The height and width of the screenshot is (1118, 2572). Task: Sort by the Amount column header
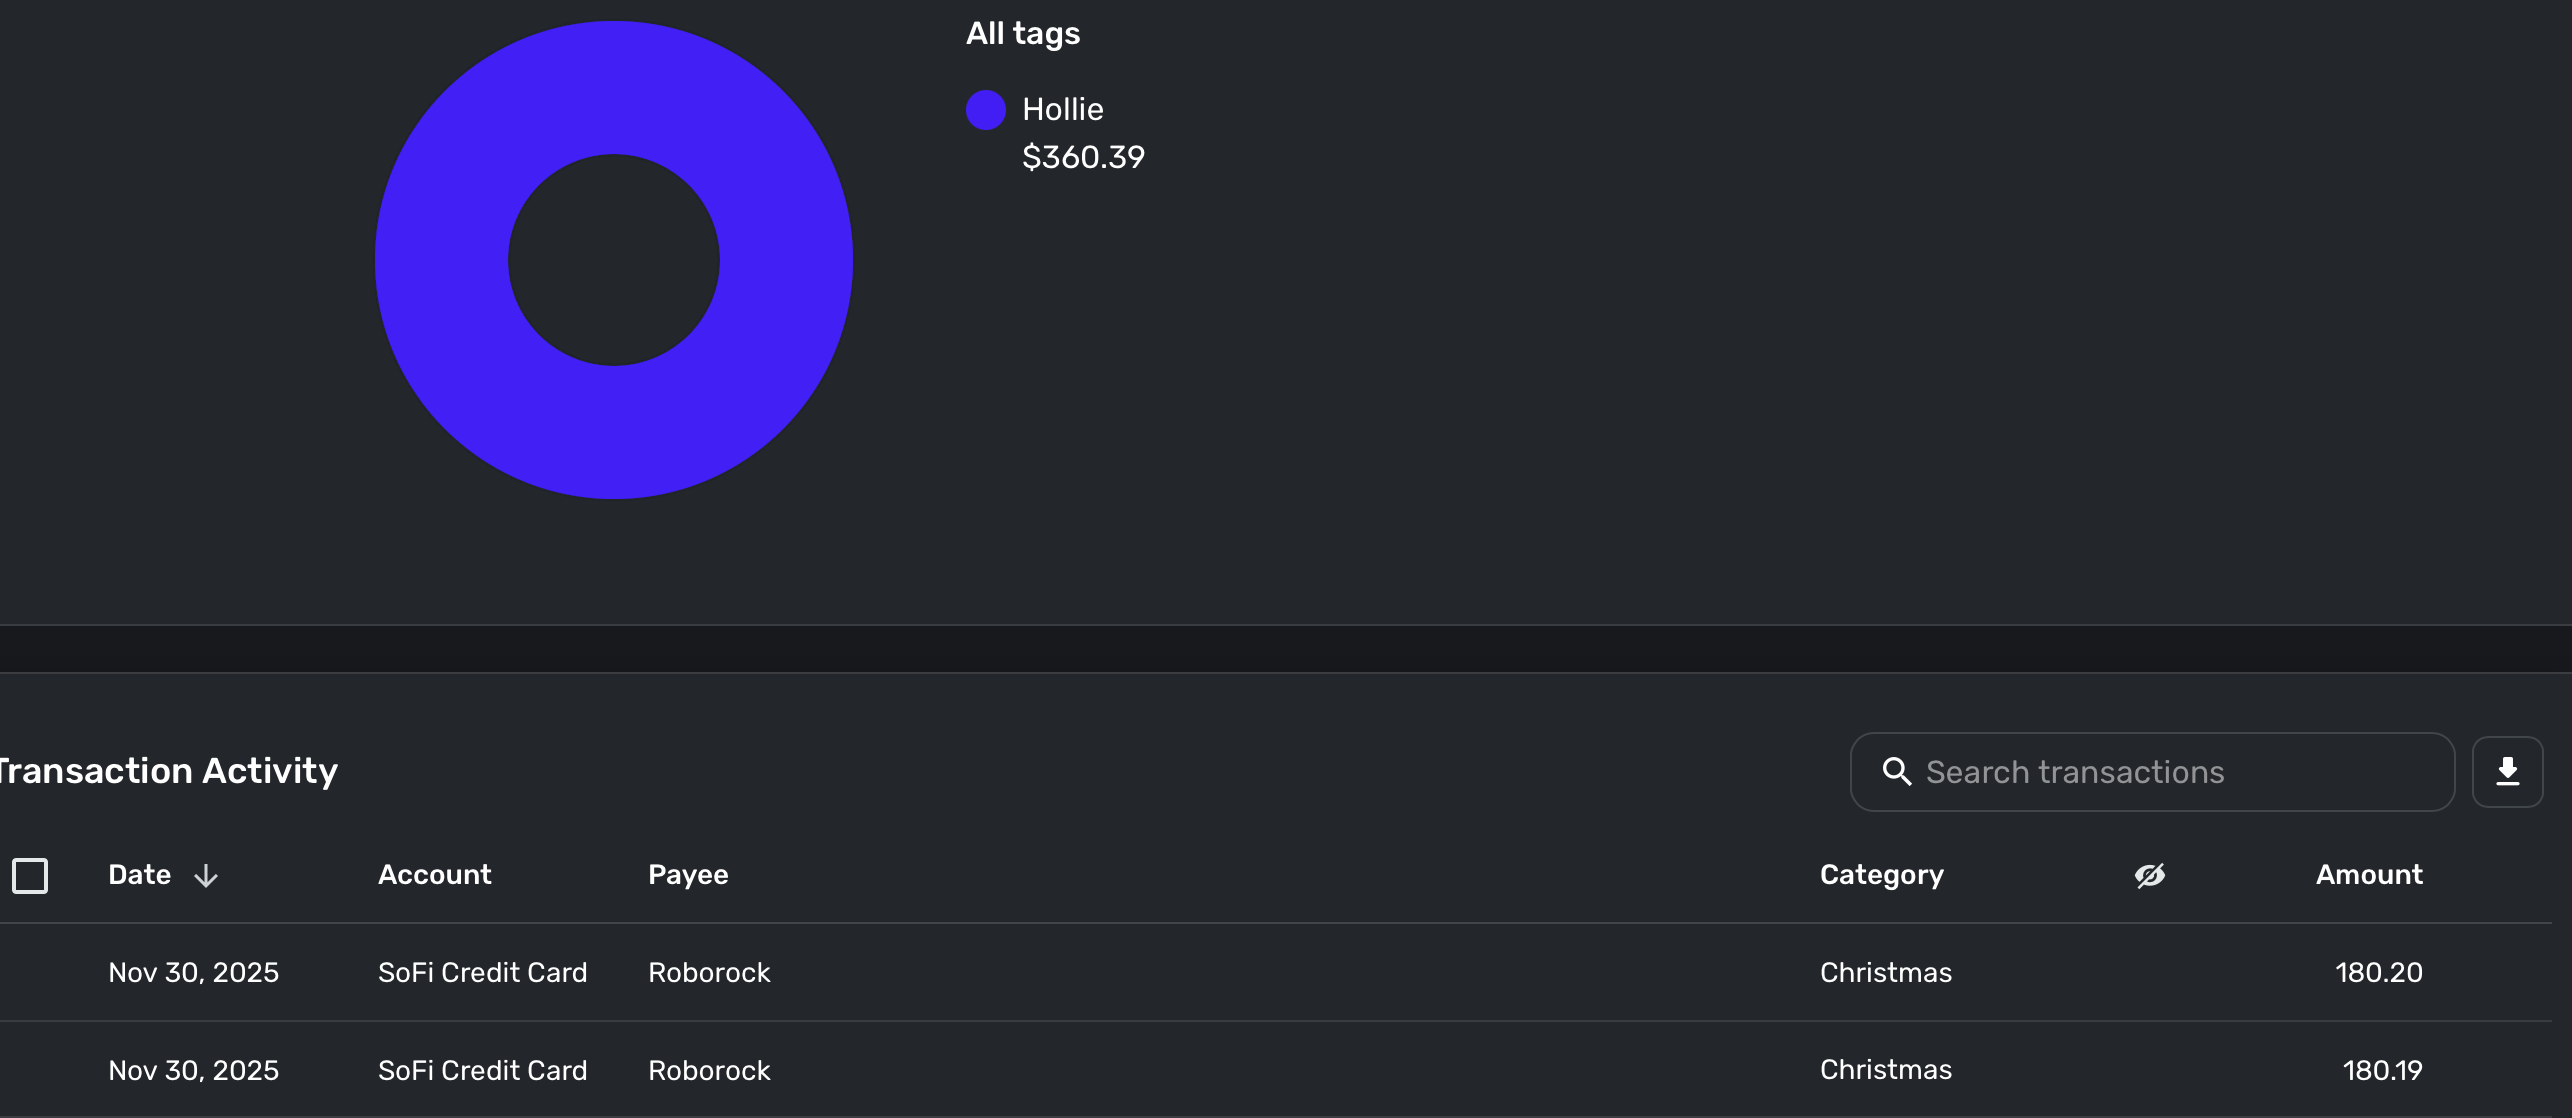coord(2369,875)
